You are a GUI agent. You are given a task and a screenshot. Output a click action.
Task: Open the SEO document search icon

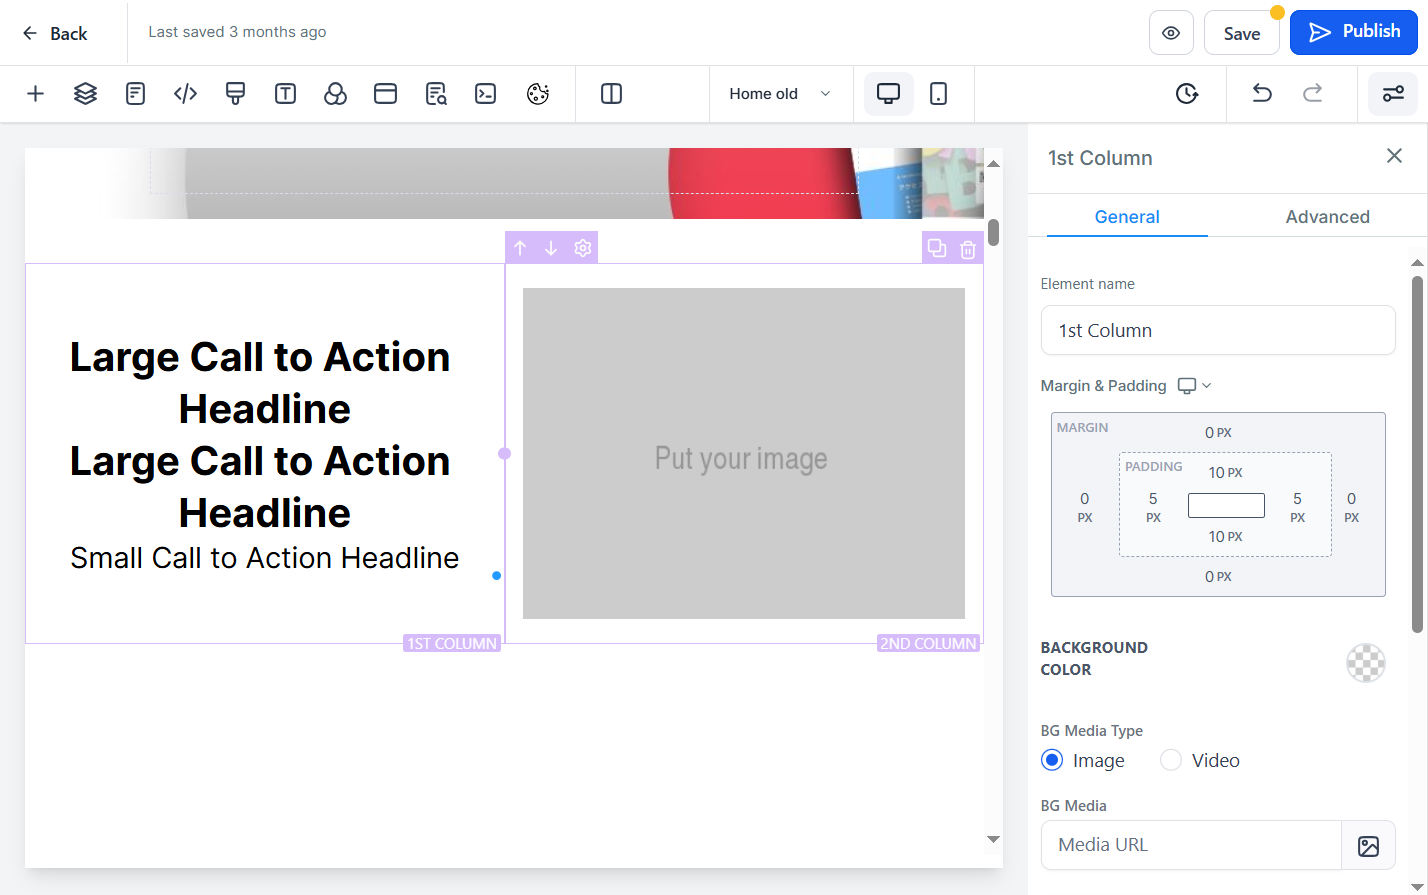[436, 94]
